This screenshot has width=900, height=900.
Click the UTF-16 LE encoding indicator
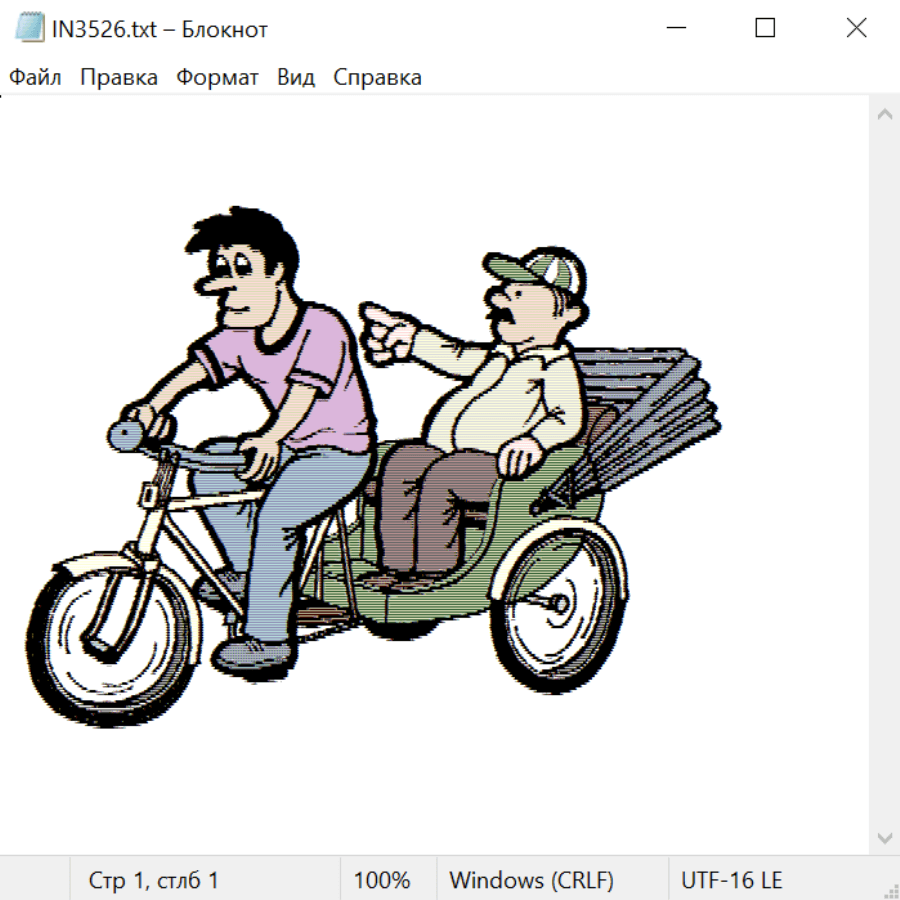tap(731, 881)
